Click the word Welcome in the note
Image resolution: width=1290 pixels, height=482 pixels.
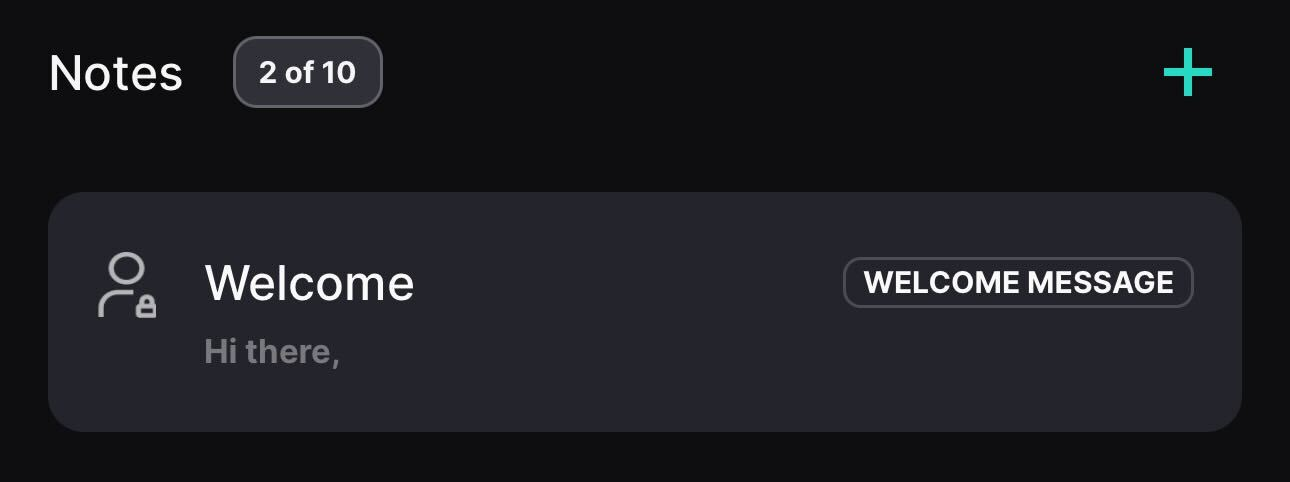pos(309,283)
